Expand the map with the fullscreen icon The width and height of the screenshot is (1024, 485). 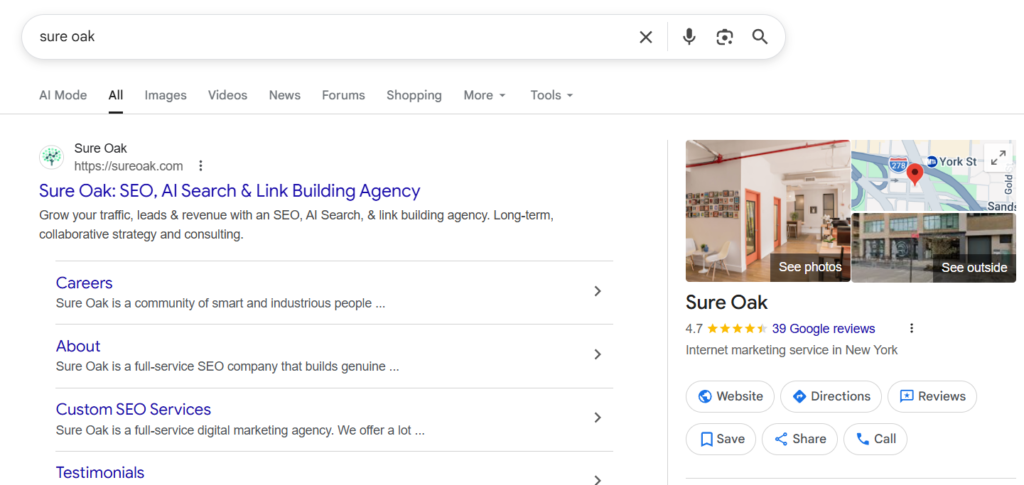(x=997, y=158)
